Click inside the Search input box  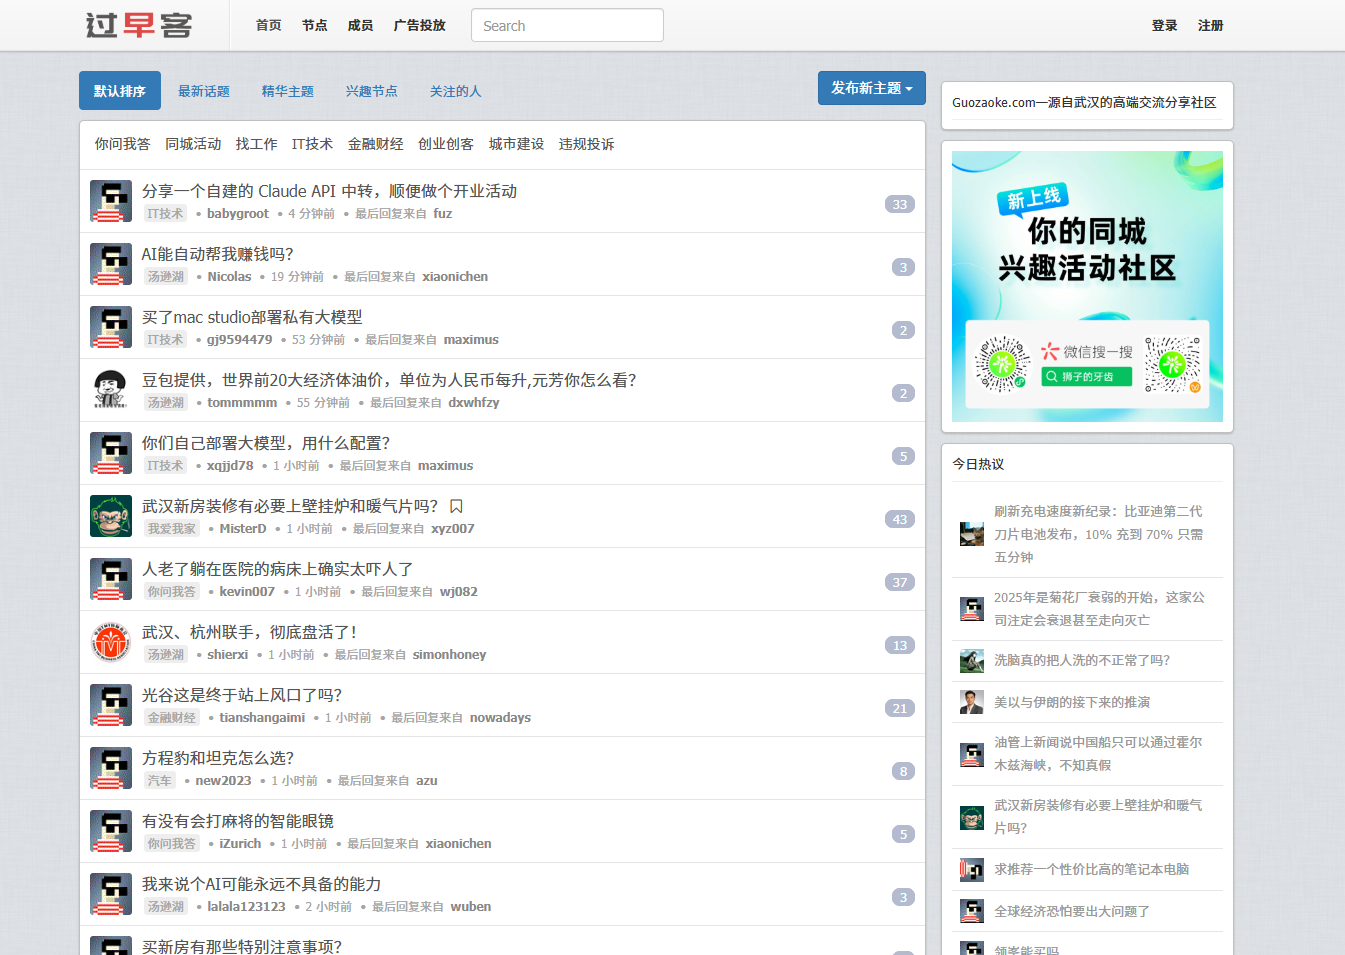point(567,25)
